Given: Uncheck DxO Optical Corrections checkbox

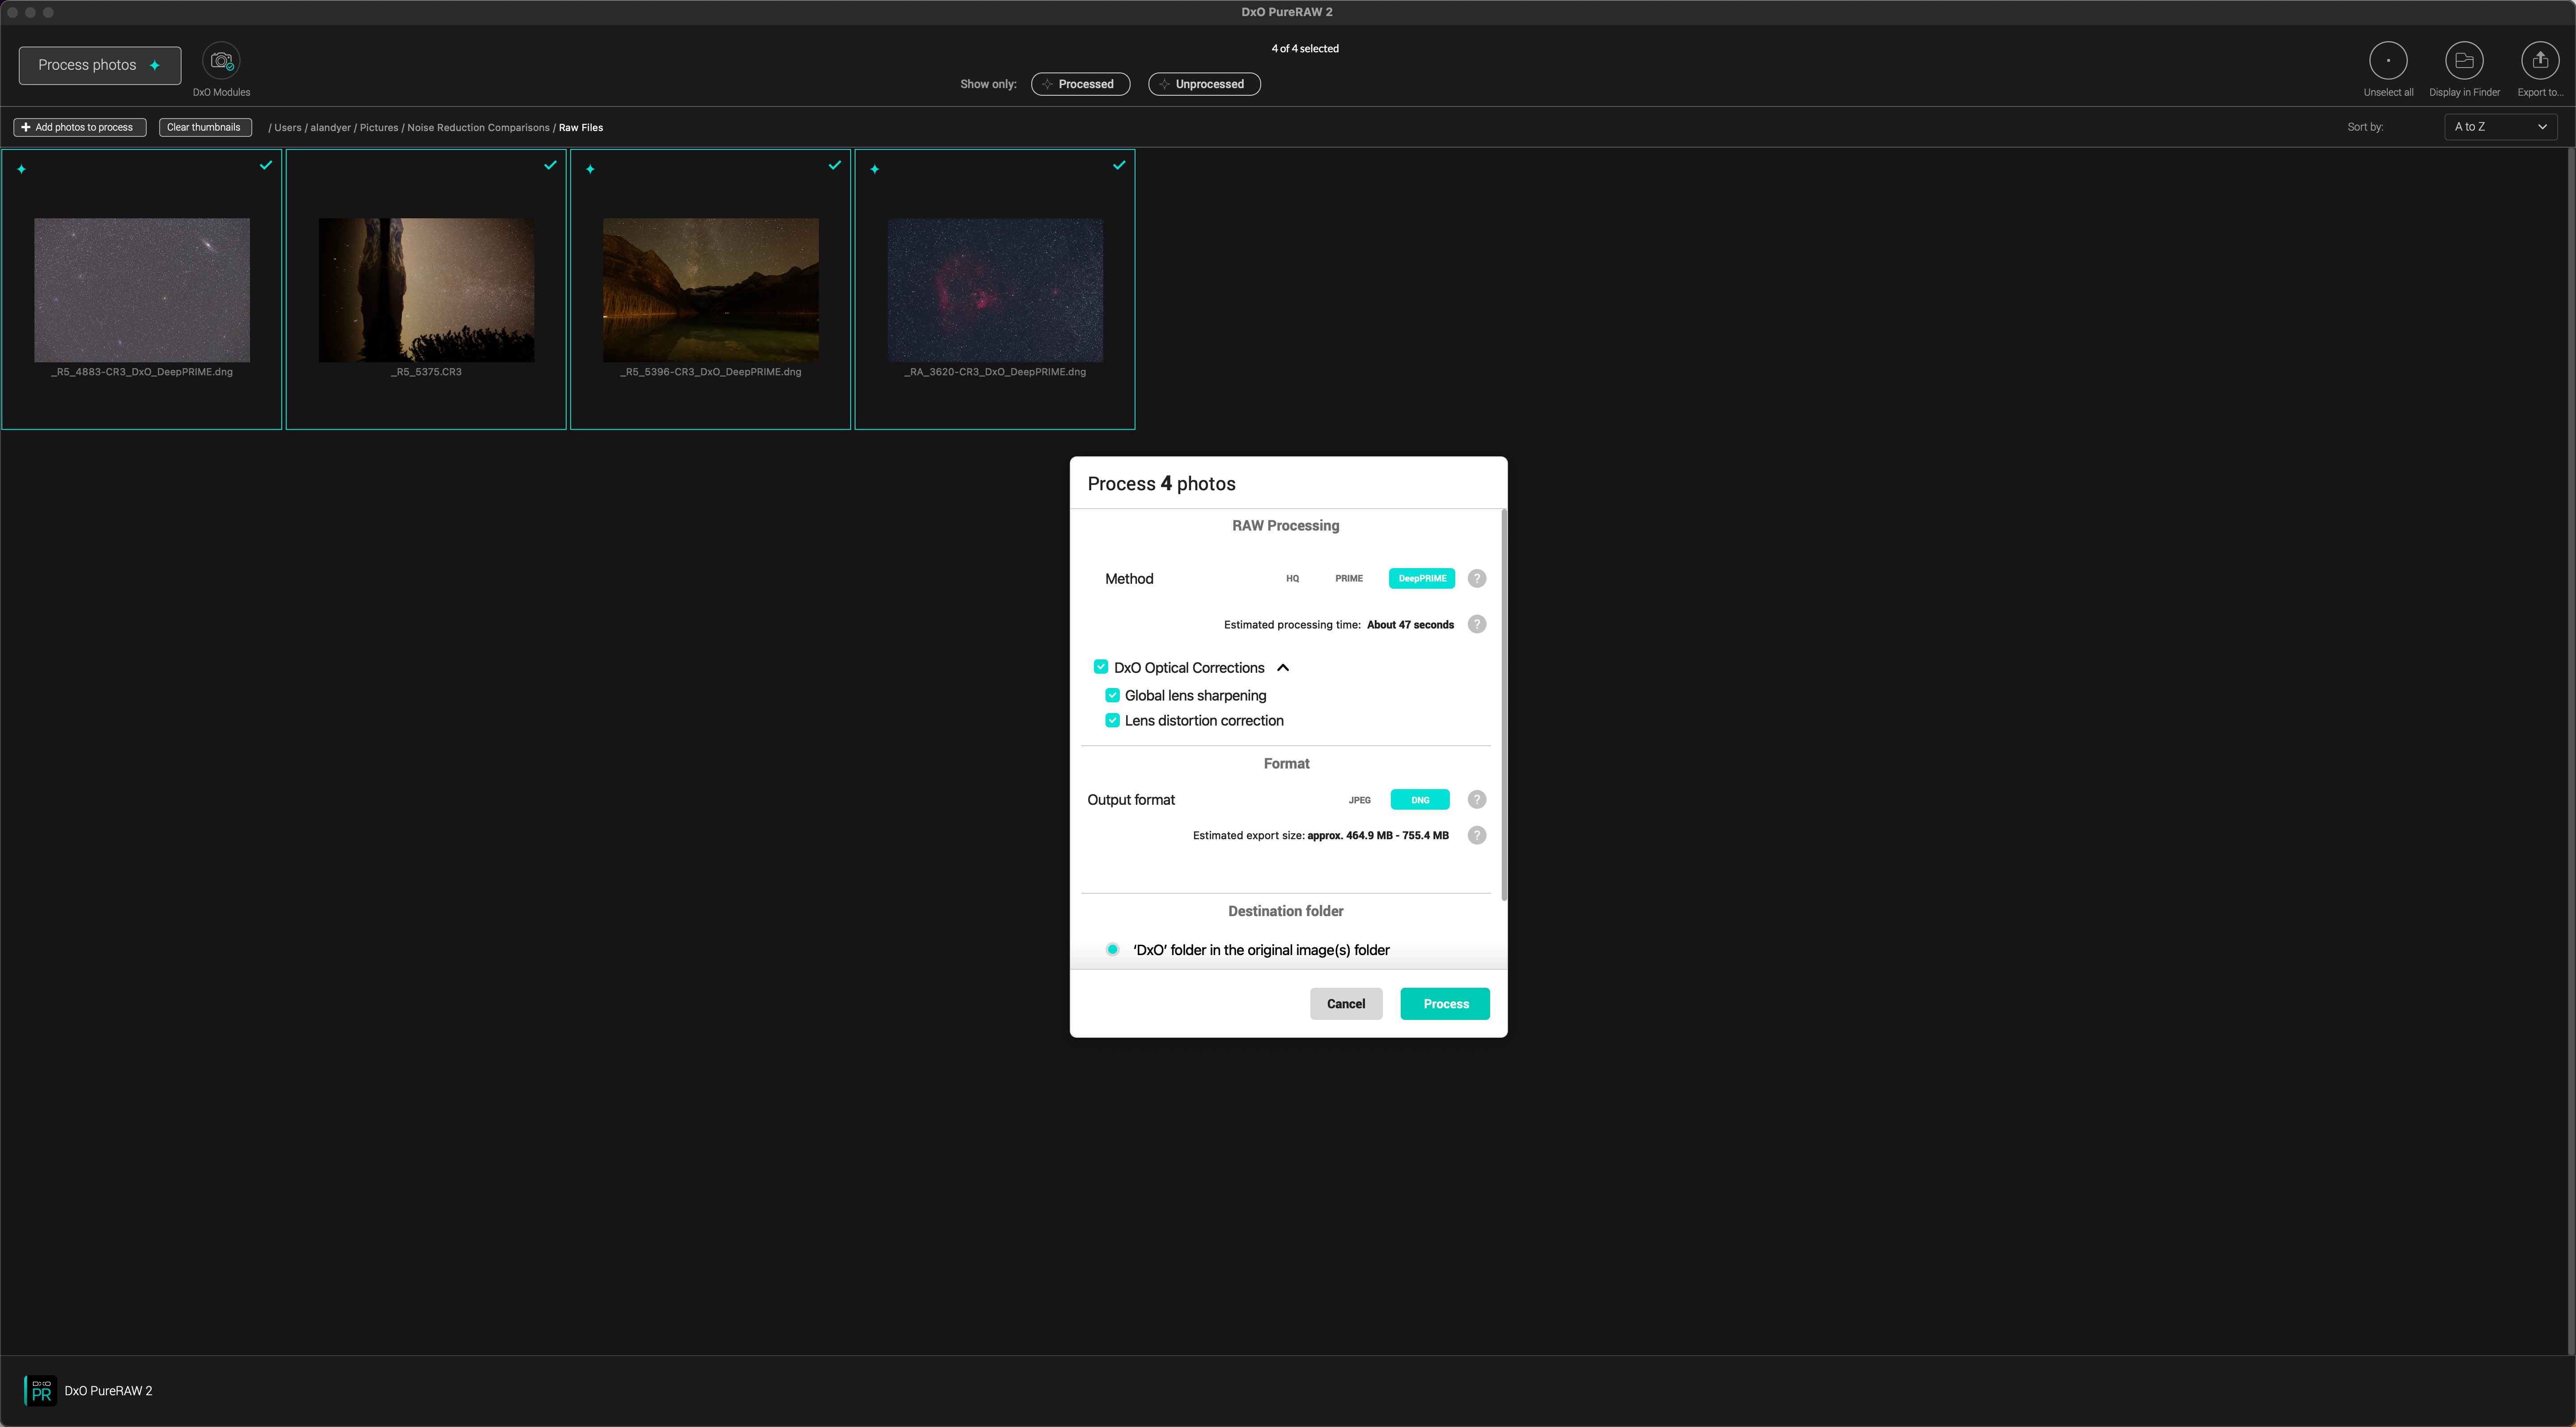Looking at the screenshot, I should tap(1100, 667).
